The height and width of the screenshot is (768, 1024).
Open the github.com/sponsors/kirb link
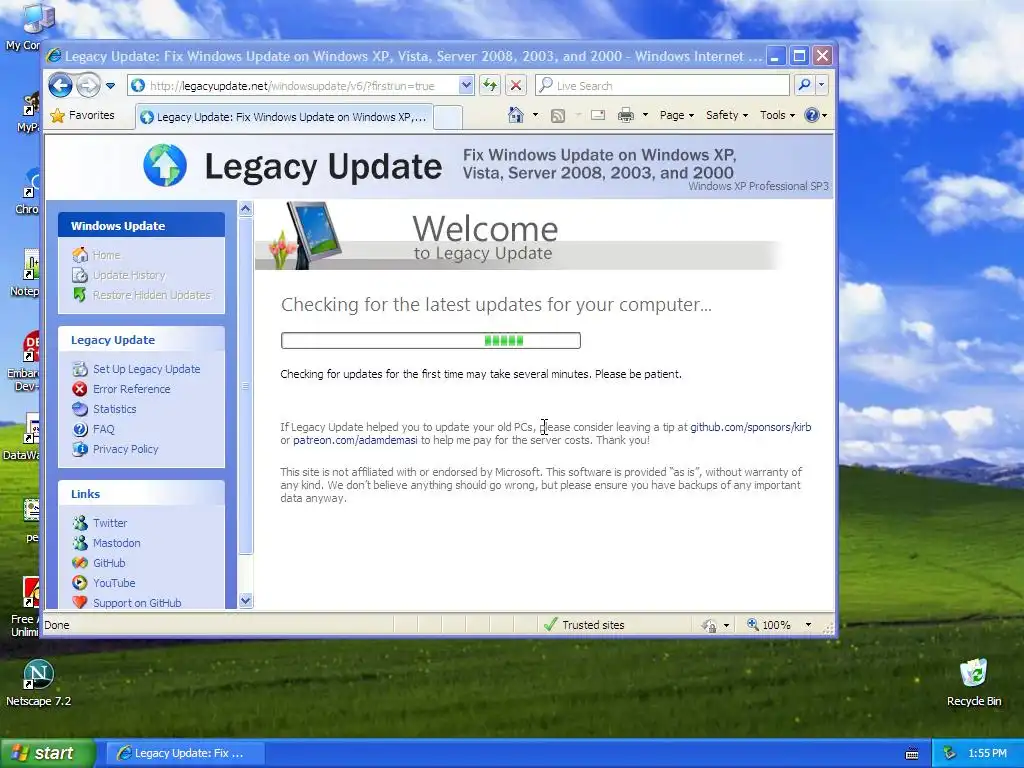click(x=750, y=427)
